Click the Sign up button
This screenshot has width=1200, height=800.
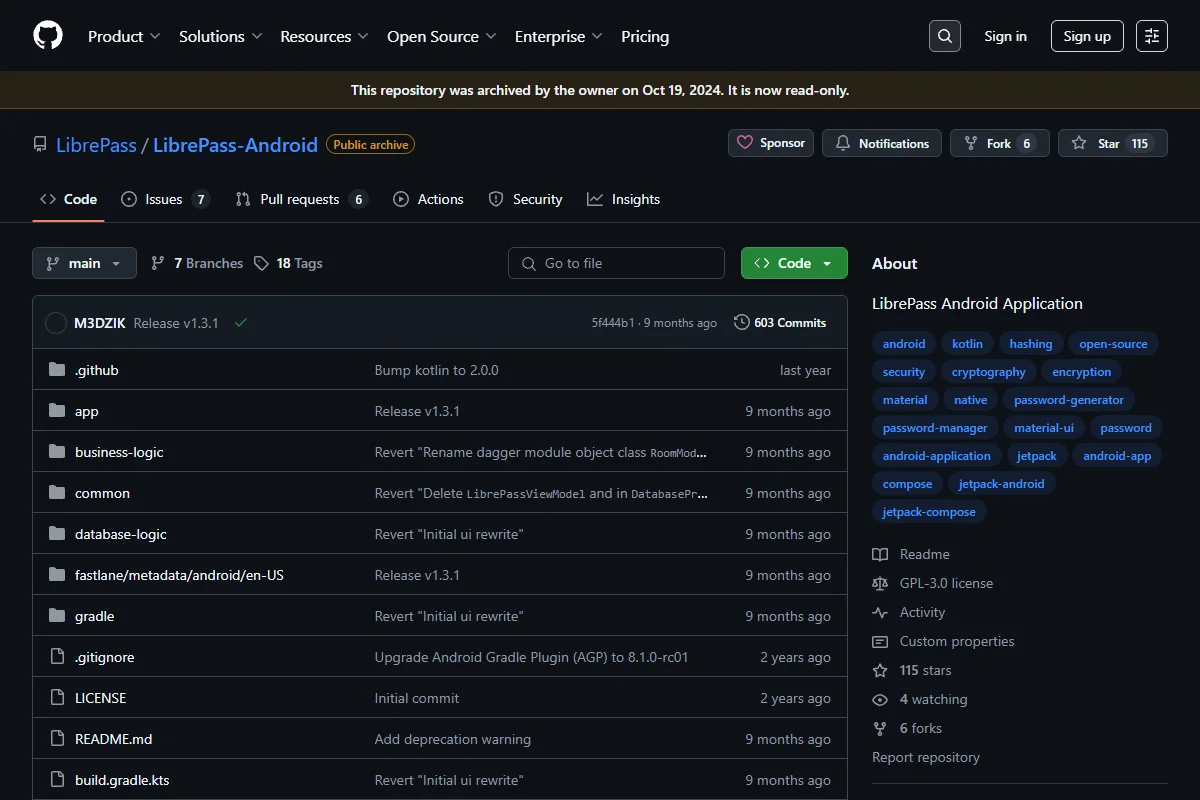pyautogui.click(x=1087, y=36)
